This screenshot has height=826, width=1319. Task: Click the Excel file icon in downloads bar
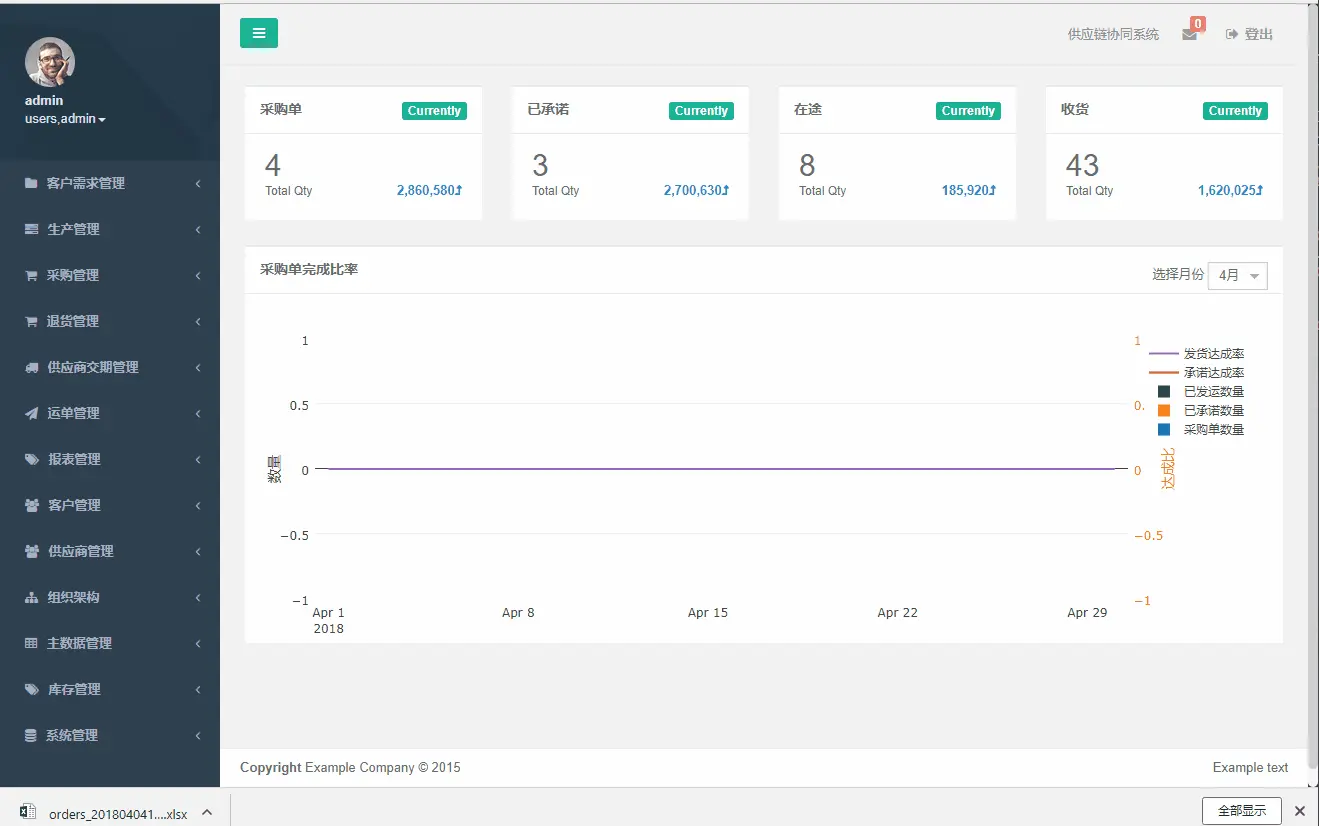point(28,812)
